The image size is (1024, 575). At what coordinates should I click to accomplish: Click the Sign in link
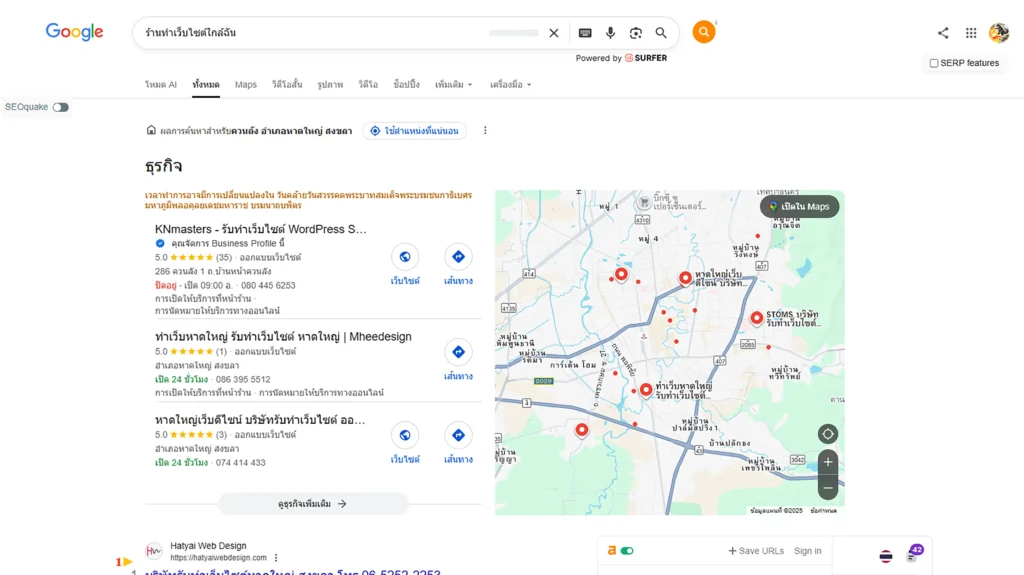[808, 551]
